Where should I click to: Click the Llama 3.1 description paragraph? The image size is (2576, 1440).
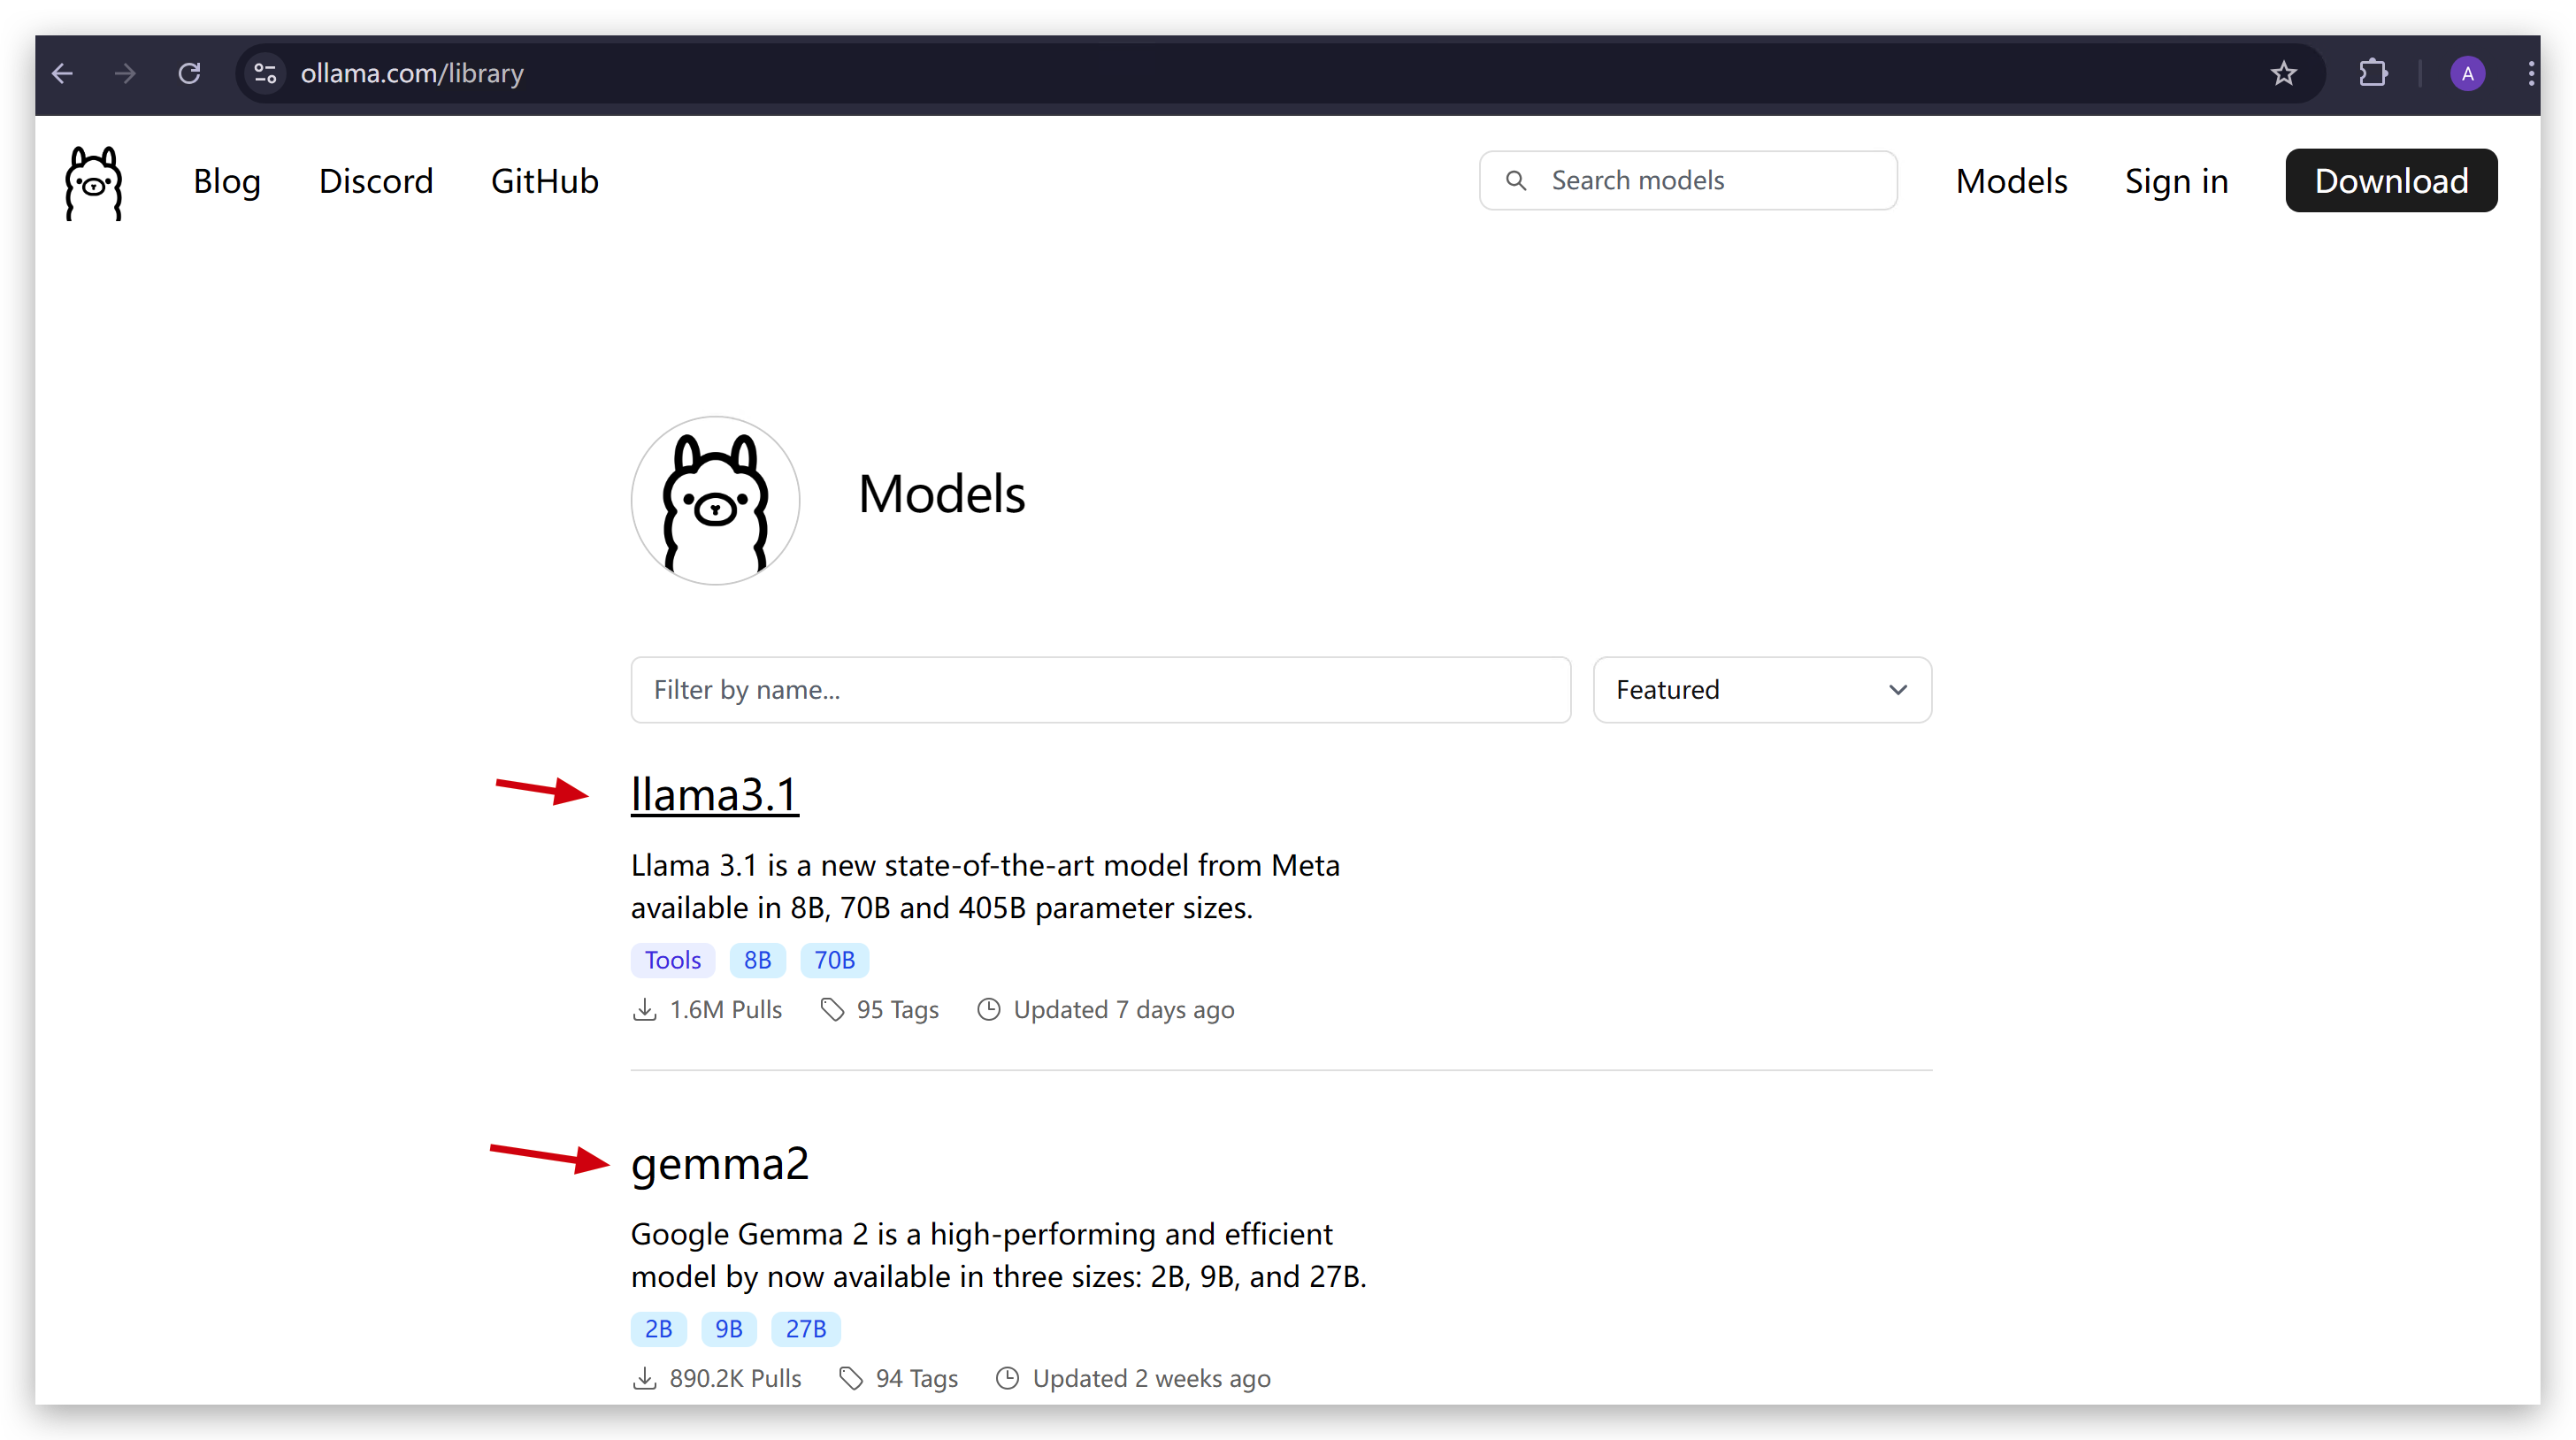point(985,886)
